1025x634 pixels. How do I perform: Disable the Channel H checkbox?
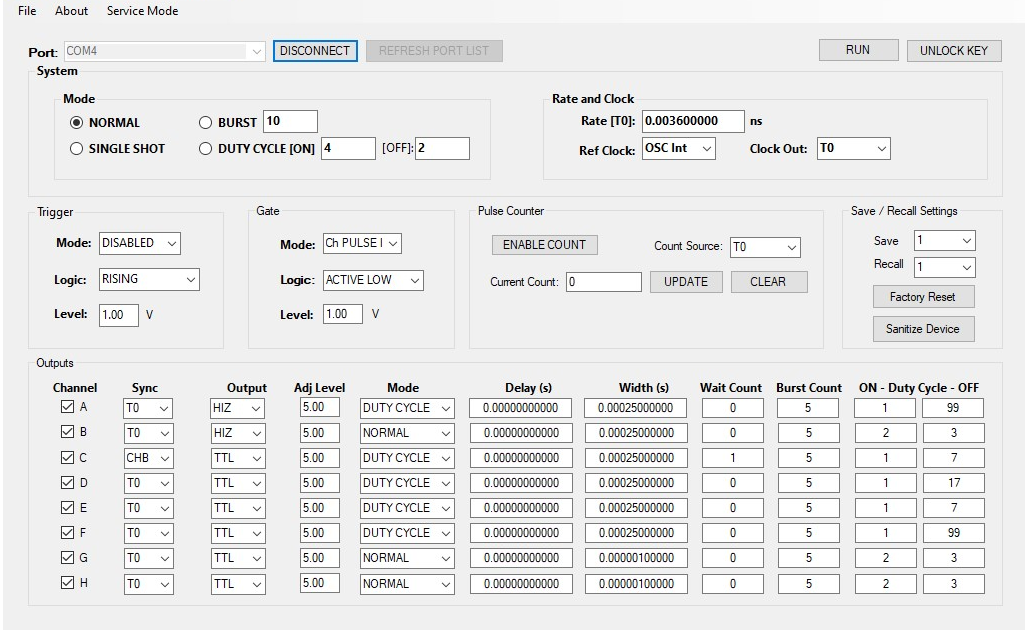68,583
